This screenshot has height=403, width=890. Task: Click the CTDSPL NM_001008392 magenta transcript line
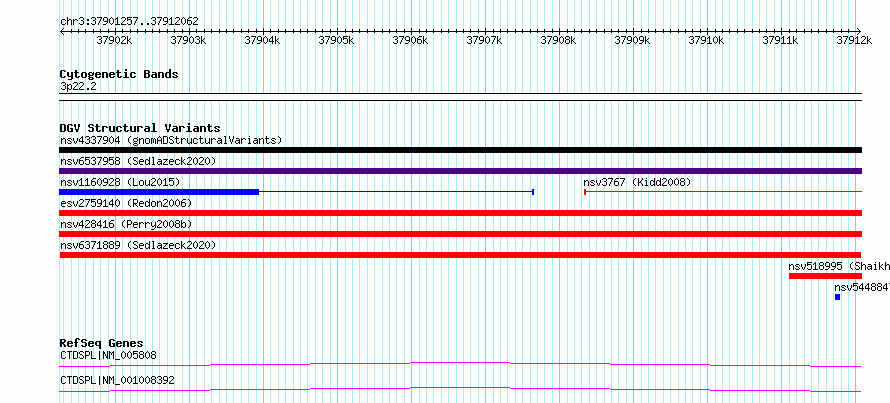click(460, 389)
